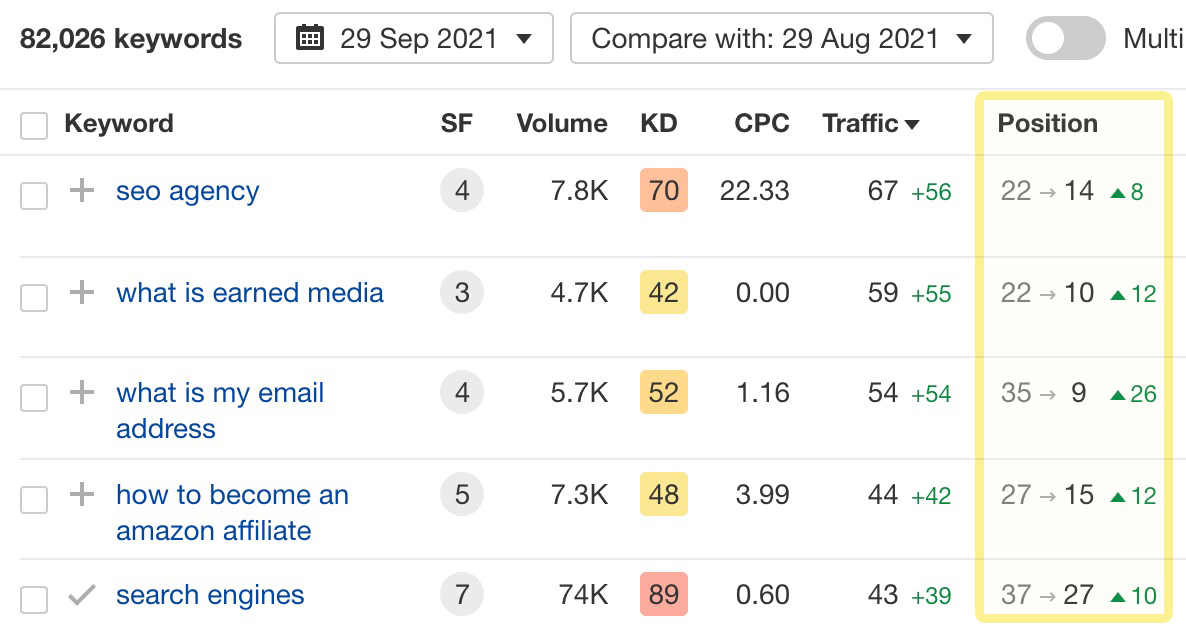Open the 29 Sep 2021 date dropdown
This screenshot has height=643, width=1186.
pos(414,39)
